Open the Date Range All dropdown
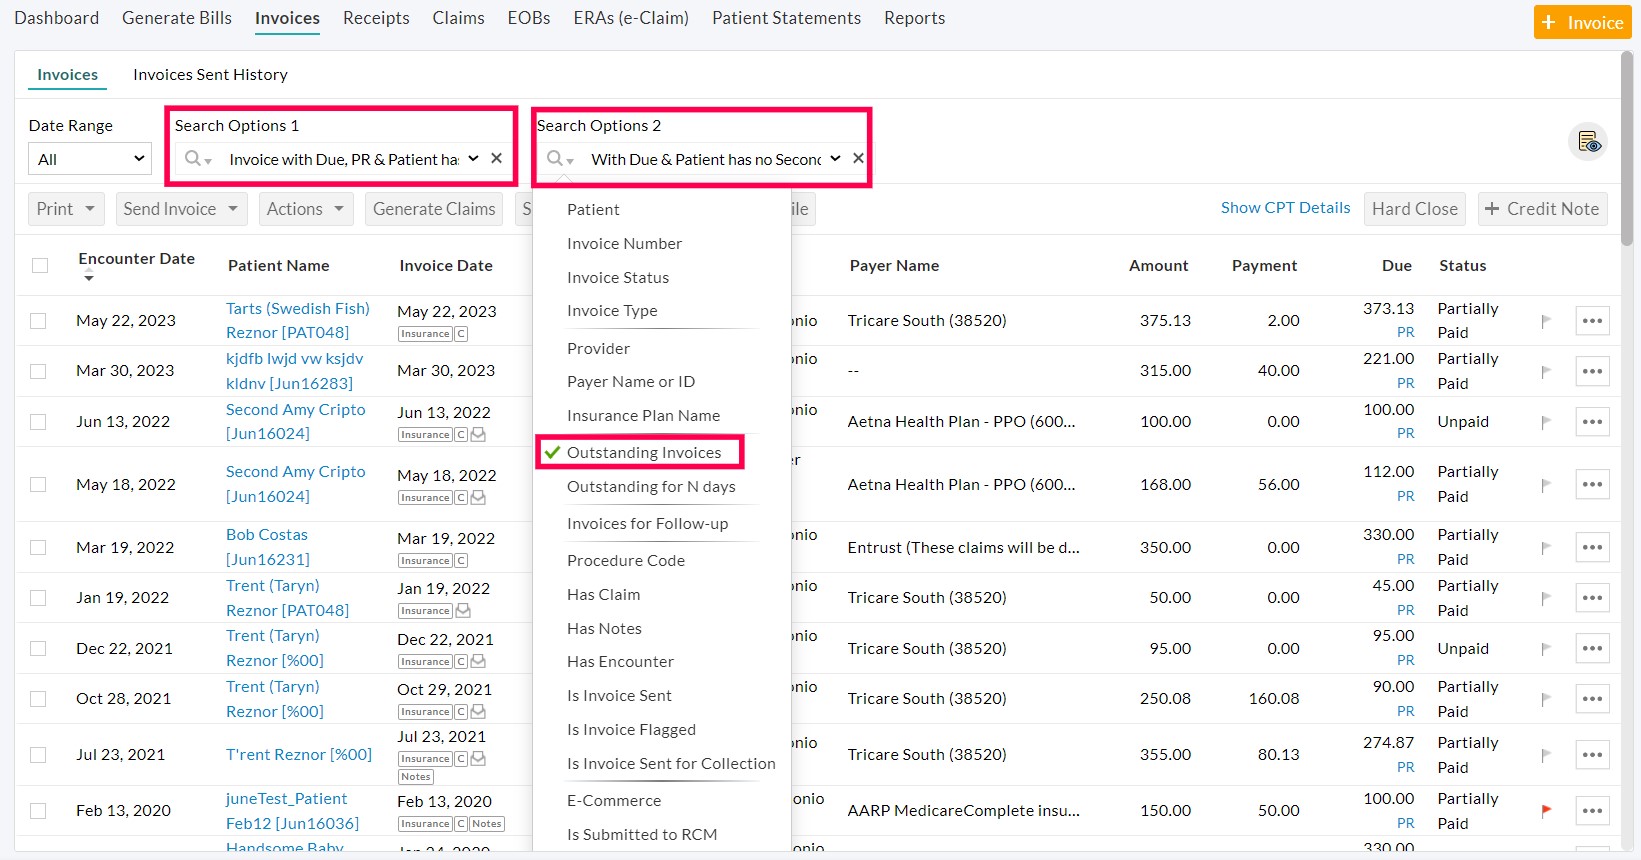Viewport: 1641px width, 860px height. pos(90,159)
